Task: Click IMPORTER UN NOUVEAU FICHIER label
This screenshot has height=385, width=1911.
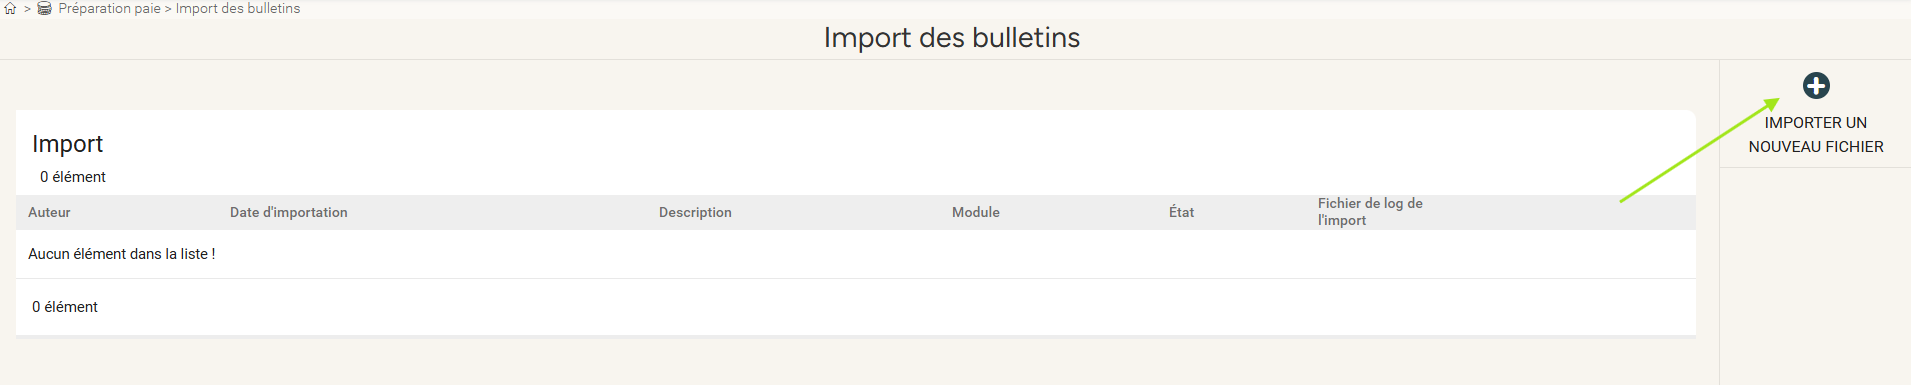Action: click(x=1816, y=134)
